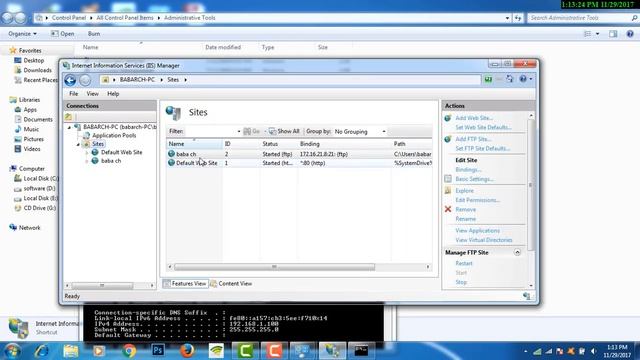
Task: Click the Edit Permissions action link
Action: click(478, 200)
